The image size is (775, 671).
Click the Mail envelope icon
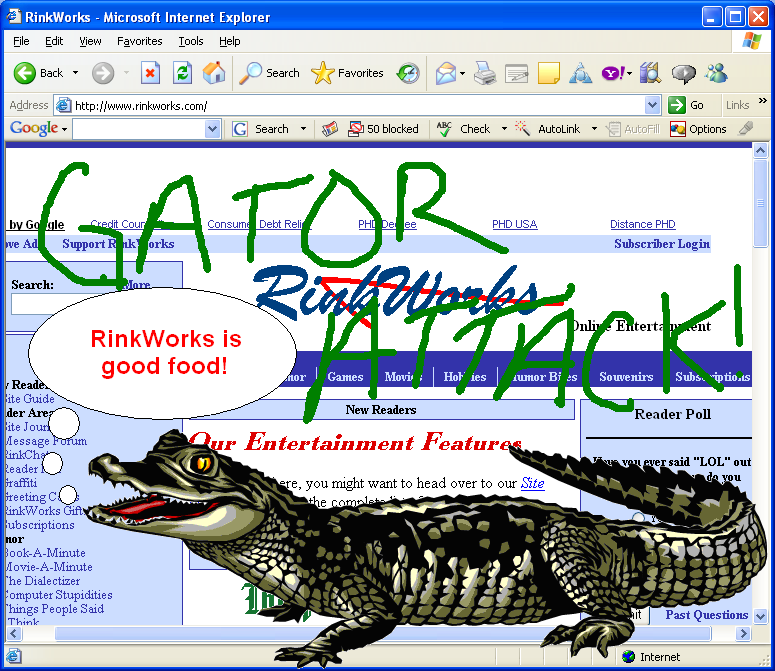point(446,74)
